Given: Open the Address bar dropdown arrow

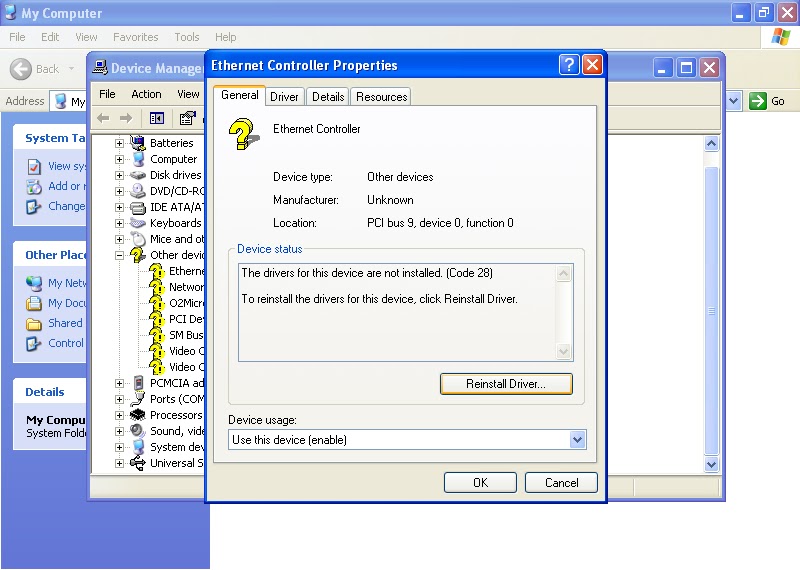Looking at the screenshot, I should point(733,101).
